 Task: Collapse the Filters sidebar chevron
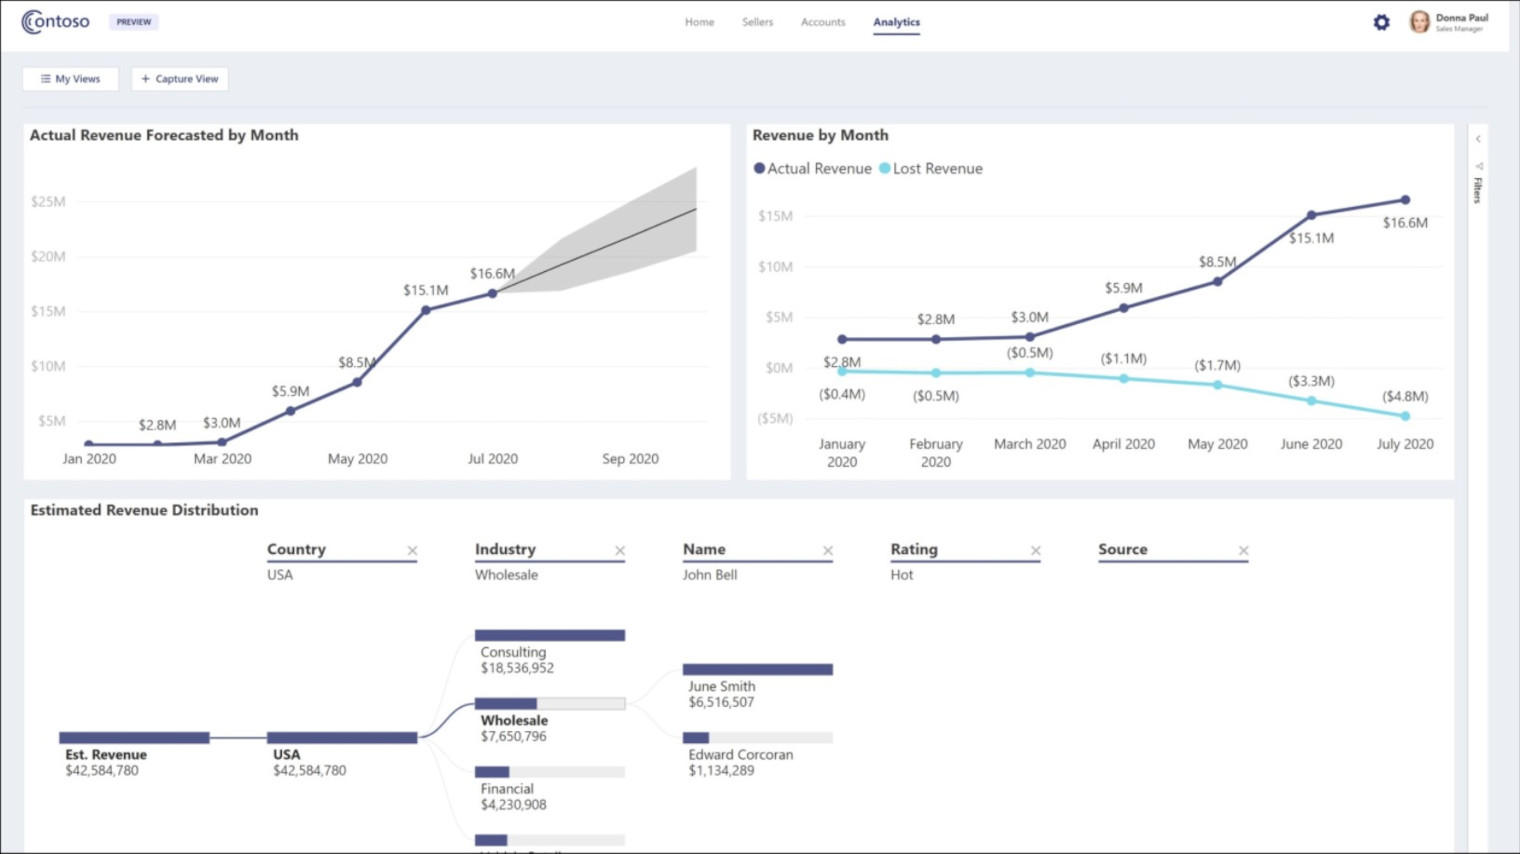click(x=1478, y=139)
